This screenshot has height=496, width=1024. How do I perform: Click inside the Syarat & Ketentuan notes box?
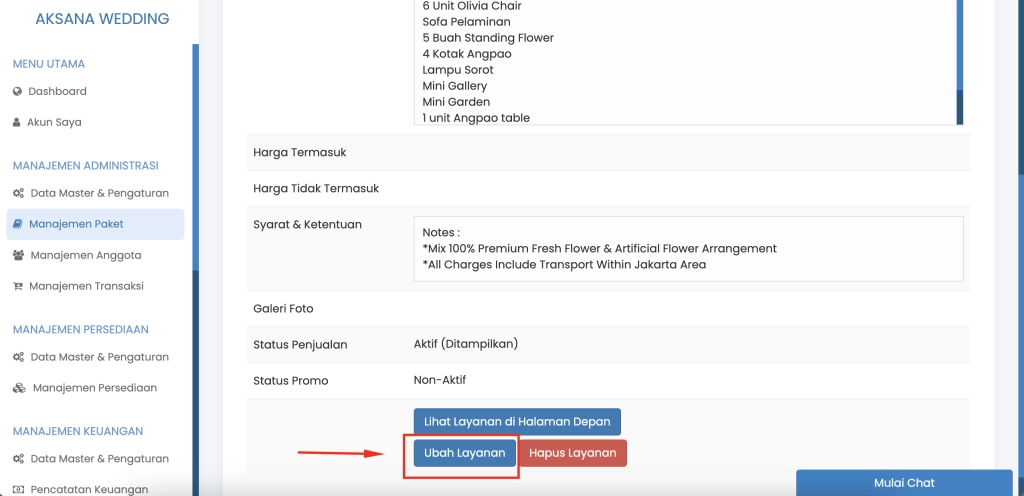(x=688, y=249)
